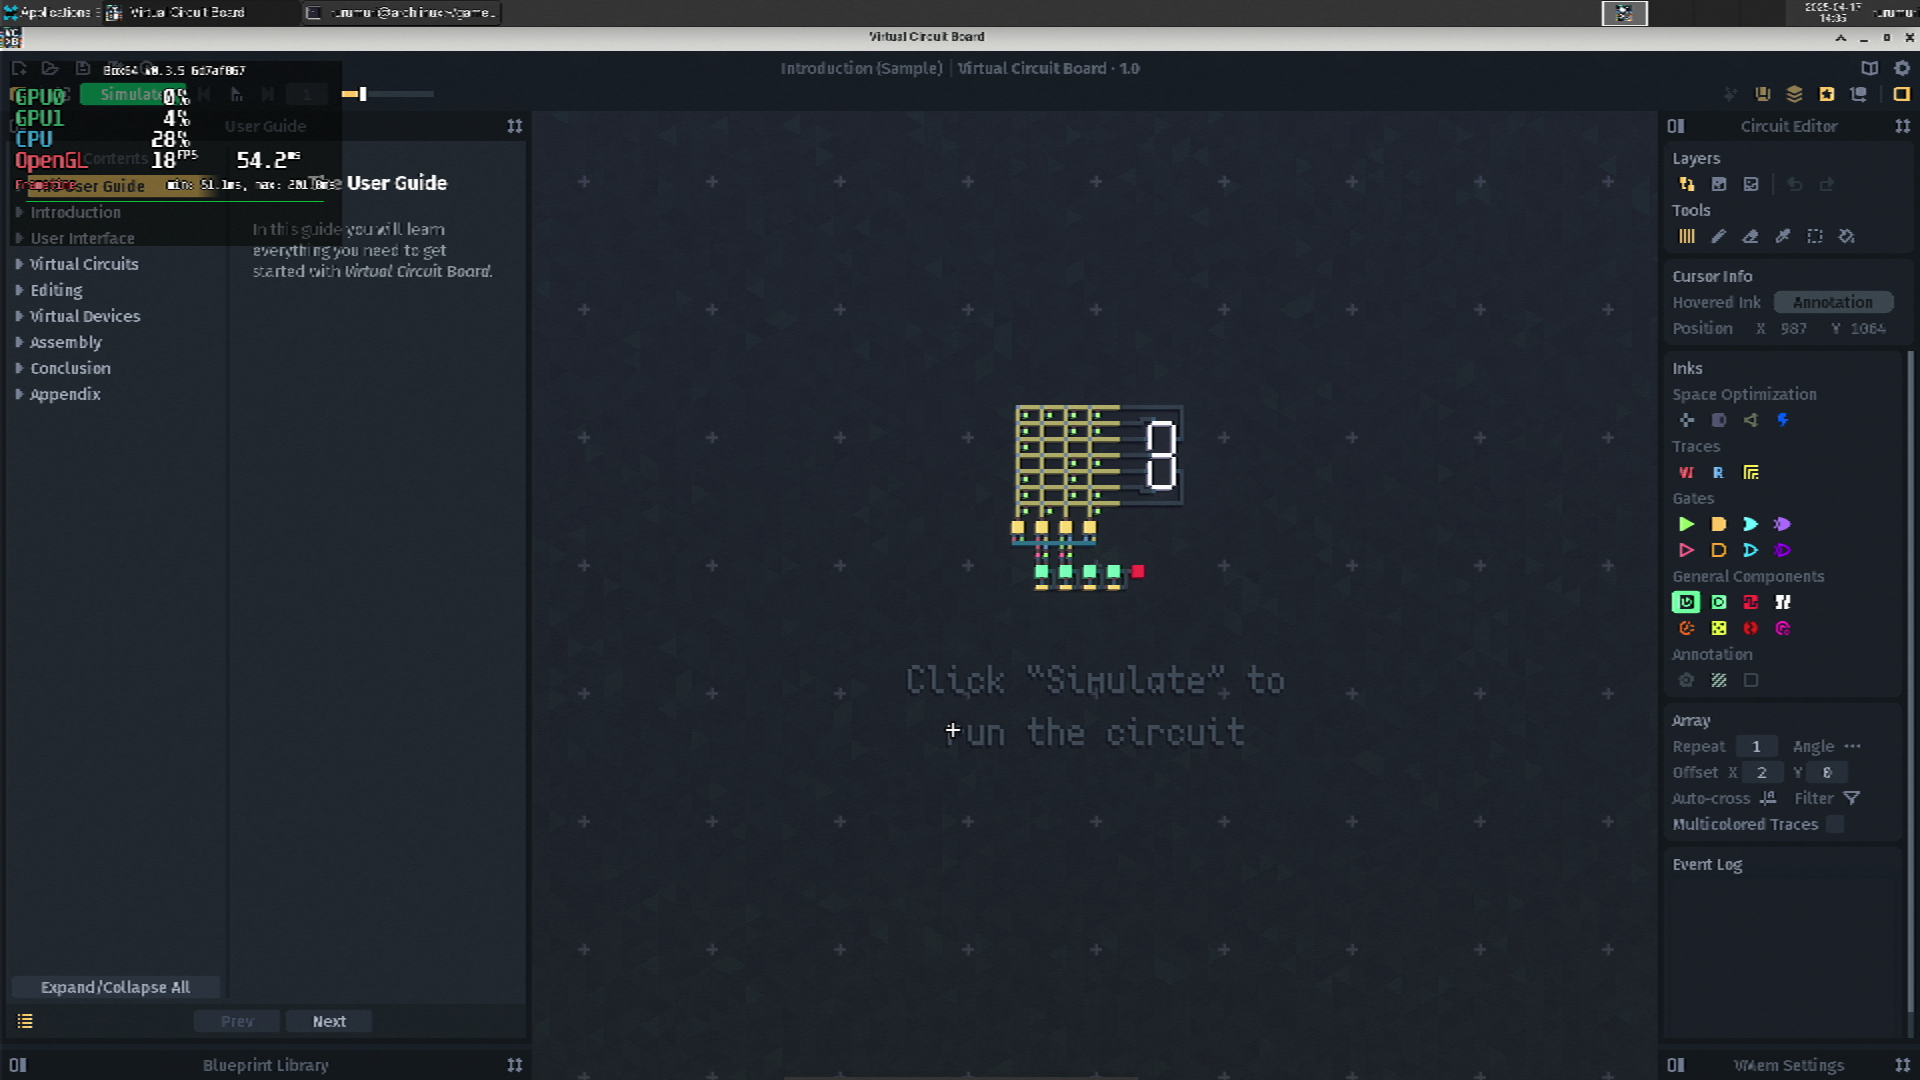
Task: Choose the Write trace ink (W)
Action: tap(1687, 472)
